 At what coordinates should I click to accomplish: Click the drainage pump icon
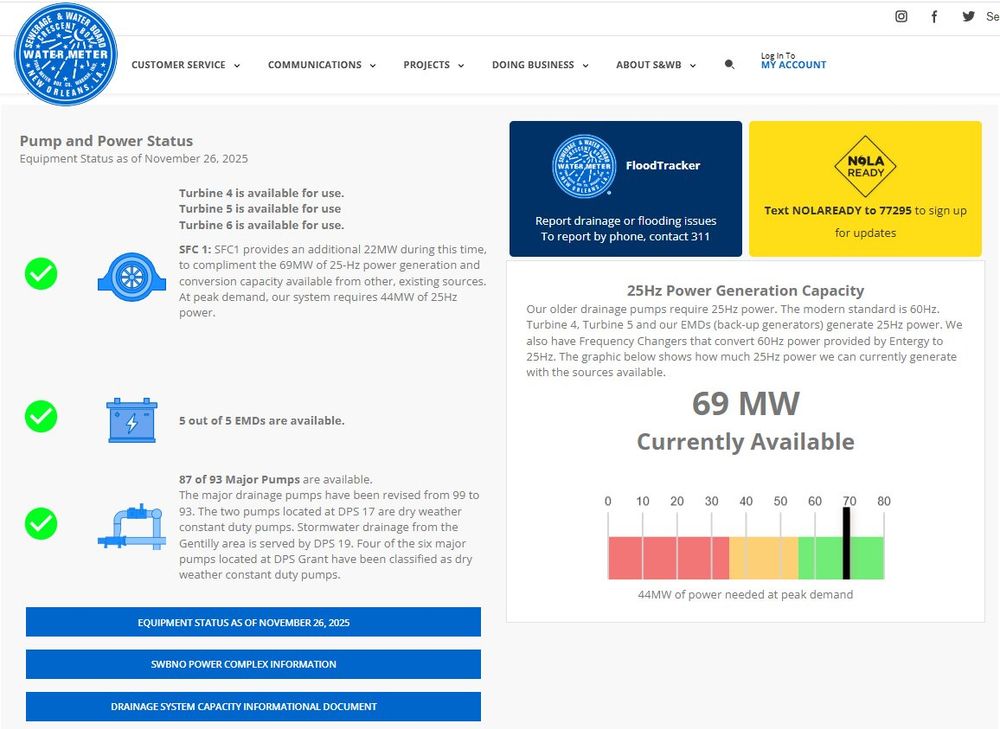click(131, 527)
